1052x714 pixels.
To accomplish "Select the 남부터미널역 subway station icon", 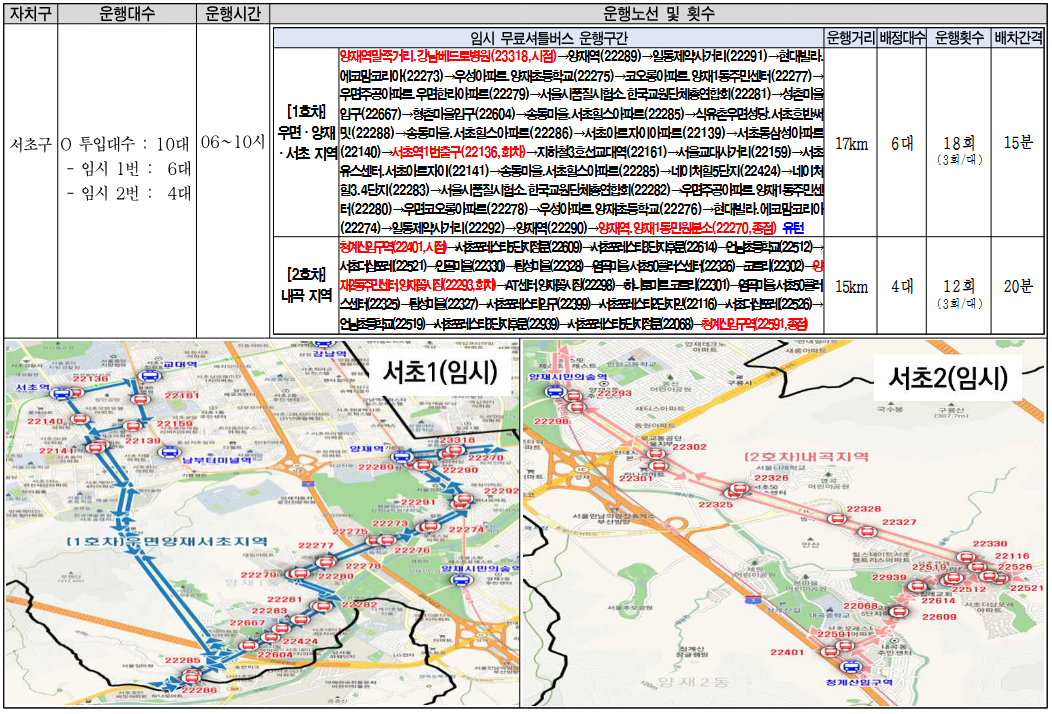I will tap(168, 454).
